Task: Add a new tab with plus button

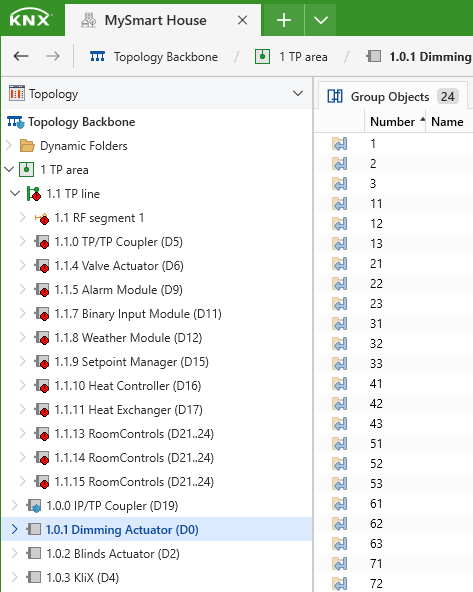Action: click(284, 20)
